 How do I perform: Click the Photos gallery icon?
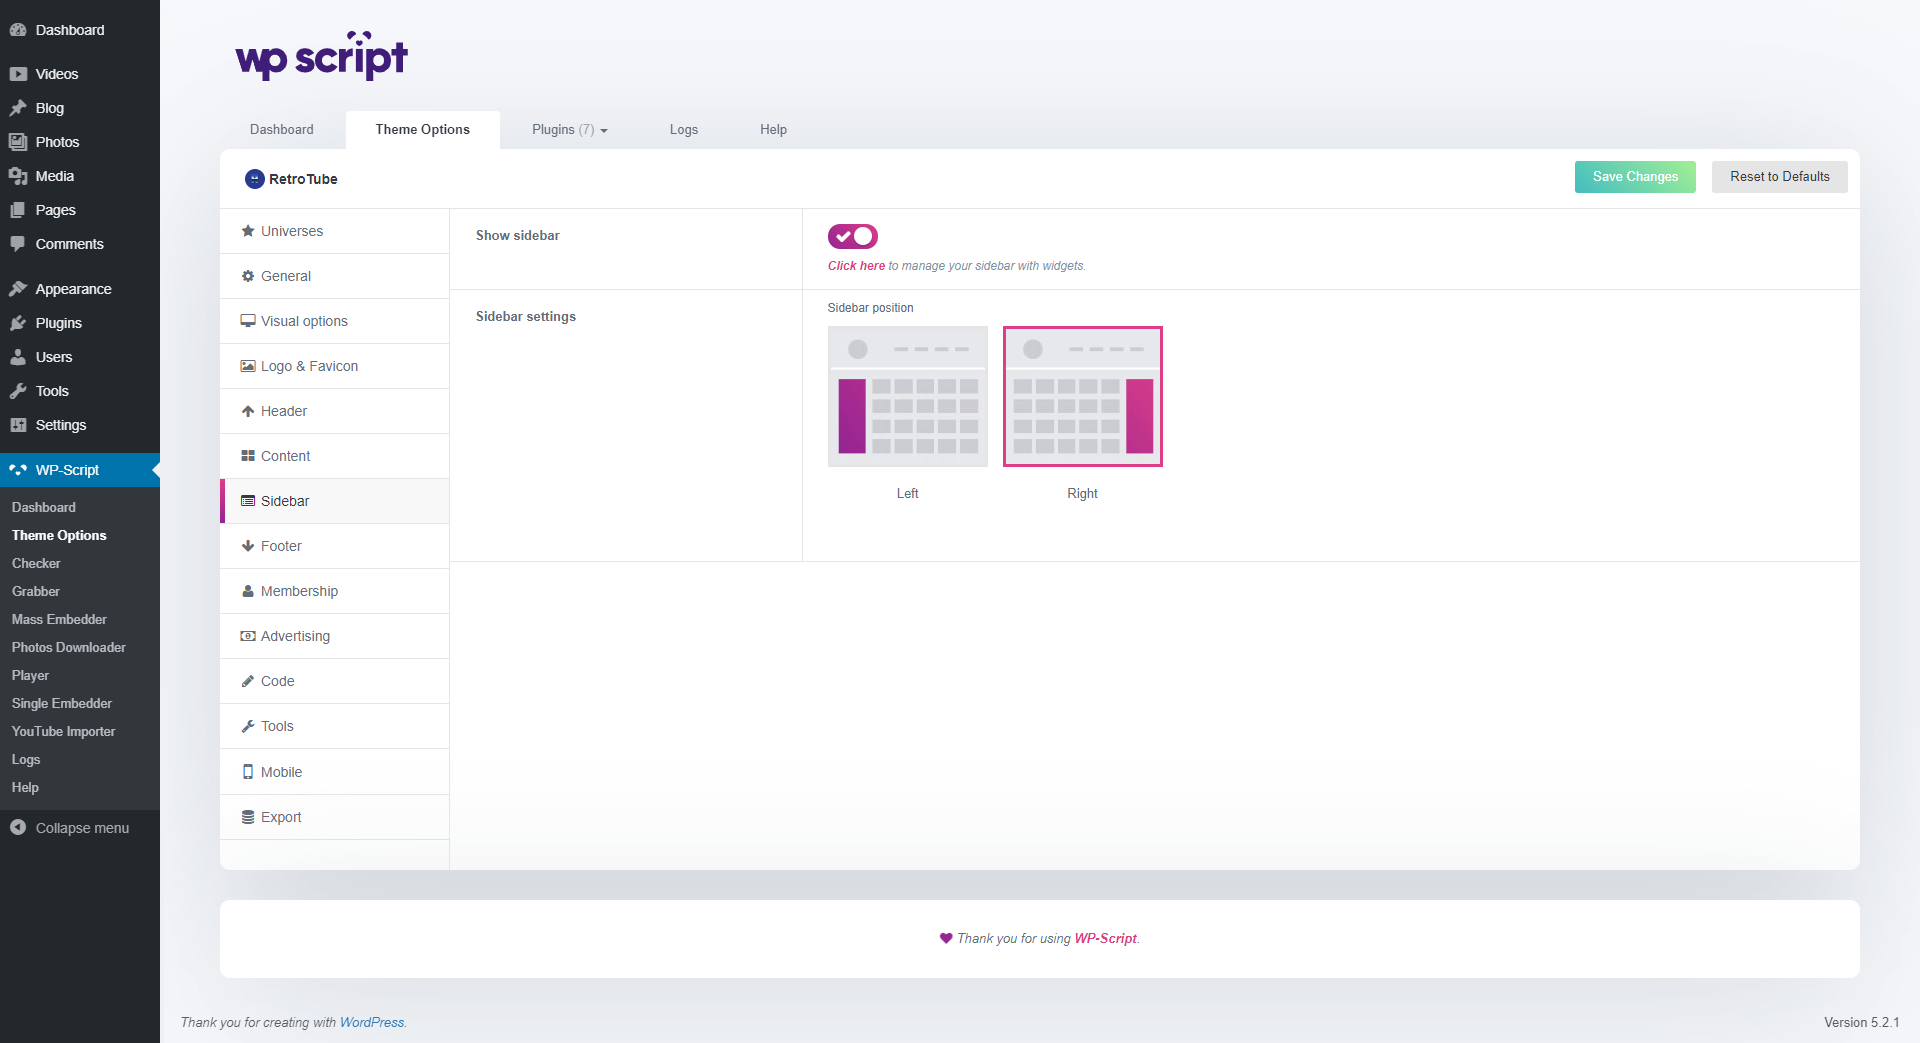tap(18, 142)
